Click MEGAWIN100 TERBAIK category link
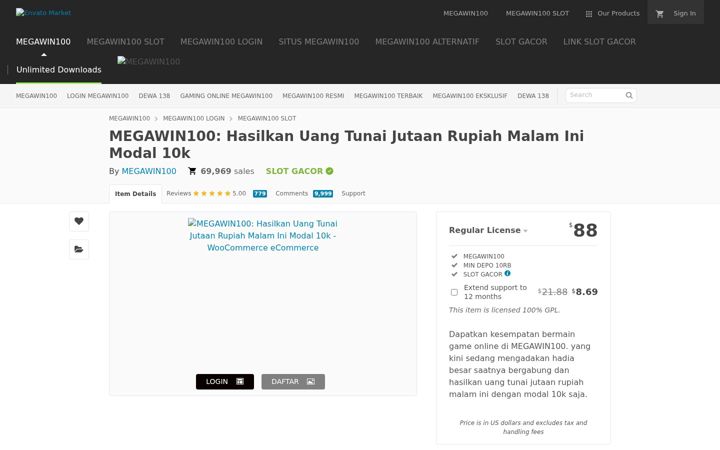The height and width of the screenshot is (450, 720). (388, 96)
